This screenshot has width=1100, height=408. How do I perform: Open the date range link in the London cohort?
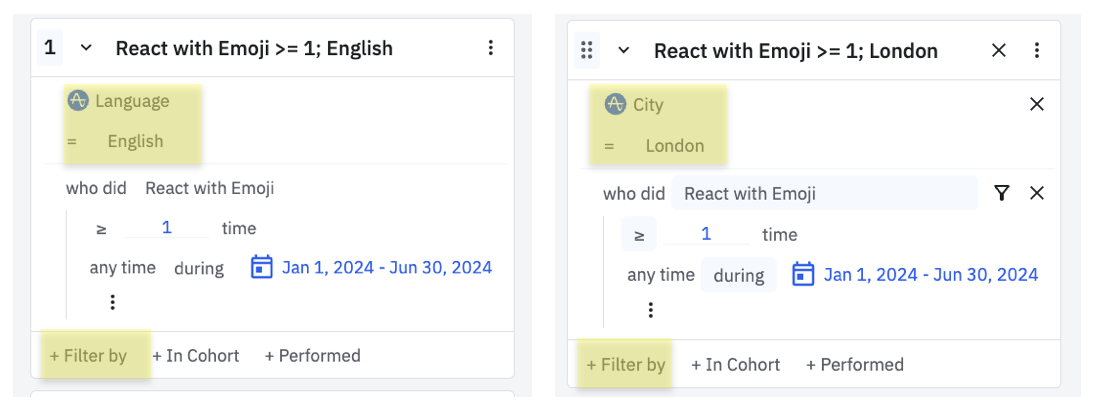[931, 274]
